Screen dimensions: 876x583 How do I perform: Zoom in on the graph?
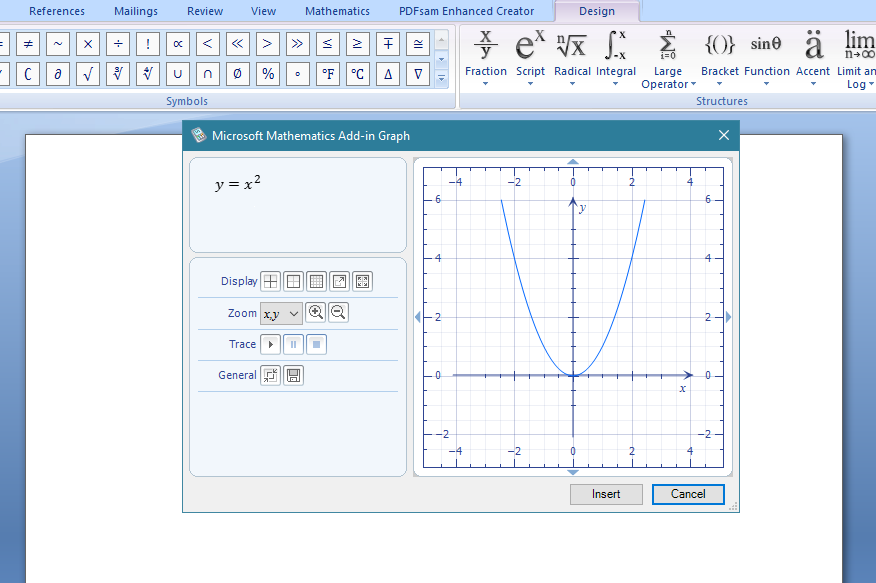pos(316,312)
